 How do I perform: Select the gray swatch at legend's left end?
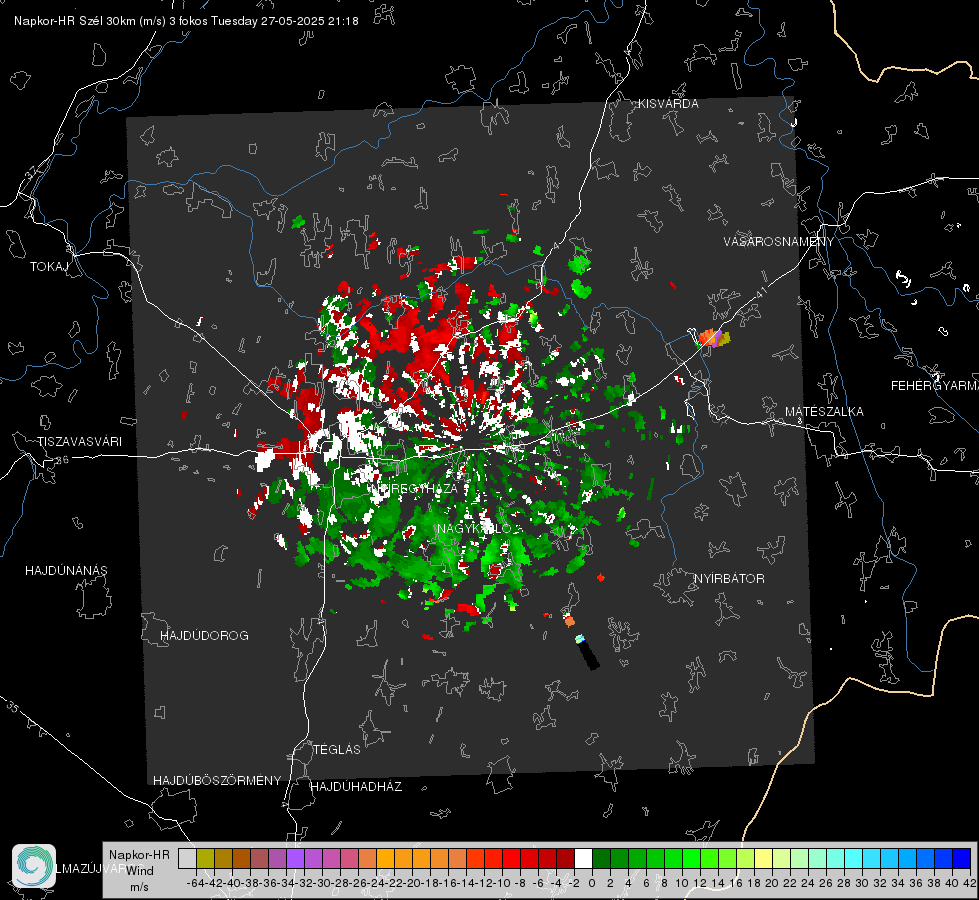[x=187, y=858]
